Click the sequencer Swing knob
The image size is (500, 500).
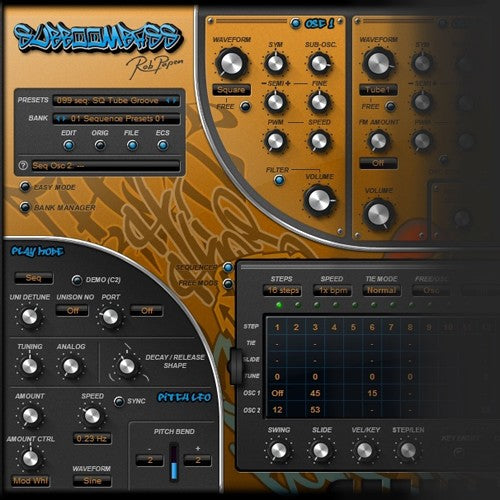[x=278, y=450]
